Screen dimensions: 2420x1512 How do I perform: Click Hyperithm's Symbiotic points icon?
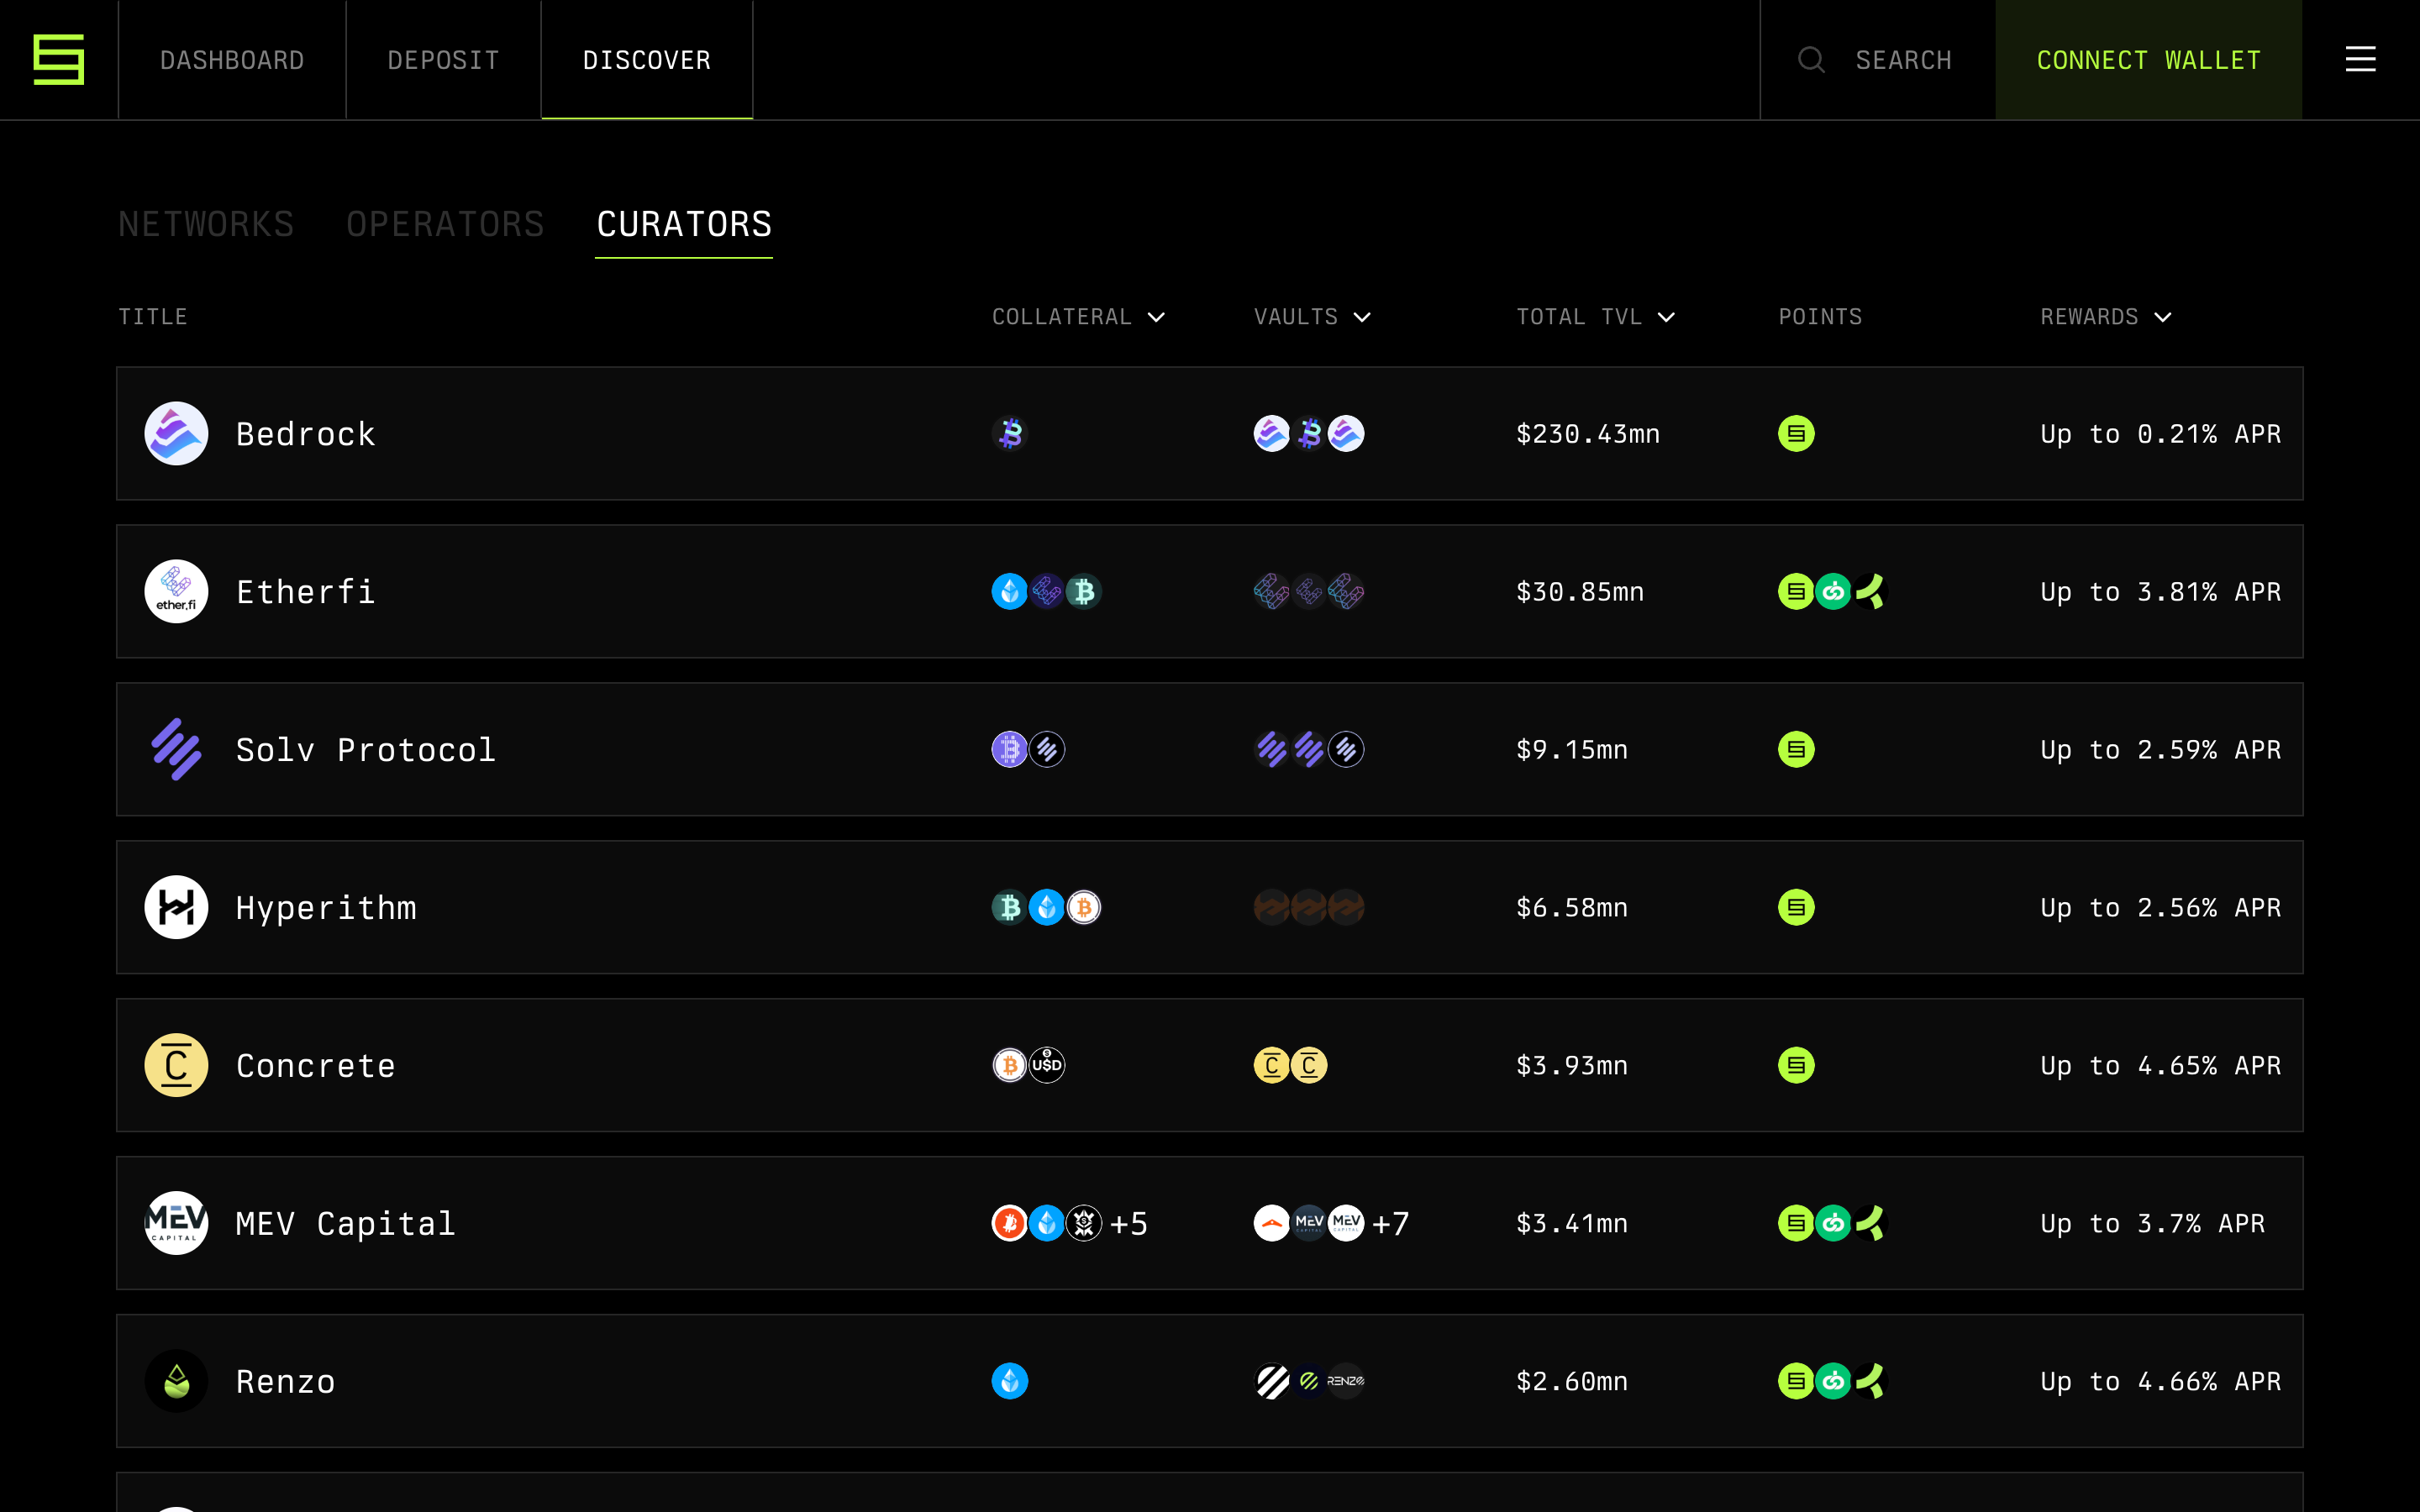pyautogui.click(x=1796, y=907)
